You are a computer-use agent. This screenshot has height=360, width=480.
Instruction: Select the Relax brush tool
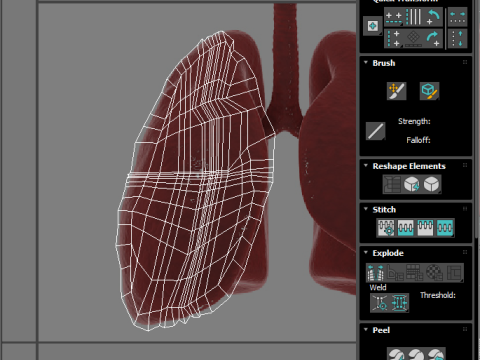[429, 91]
